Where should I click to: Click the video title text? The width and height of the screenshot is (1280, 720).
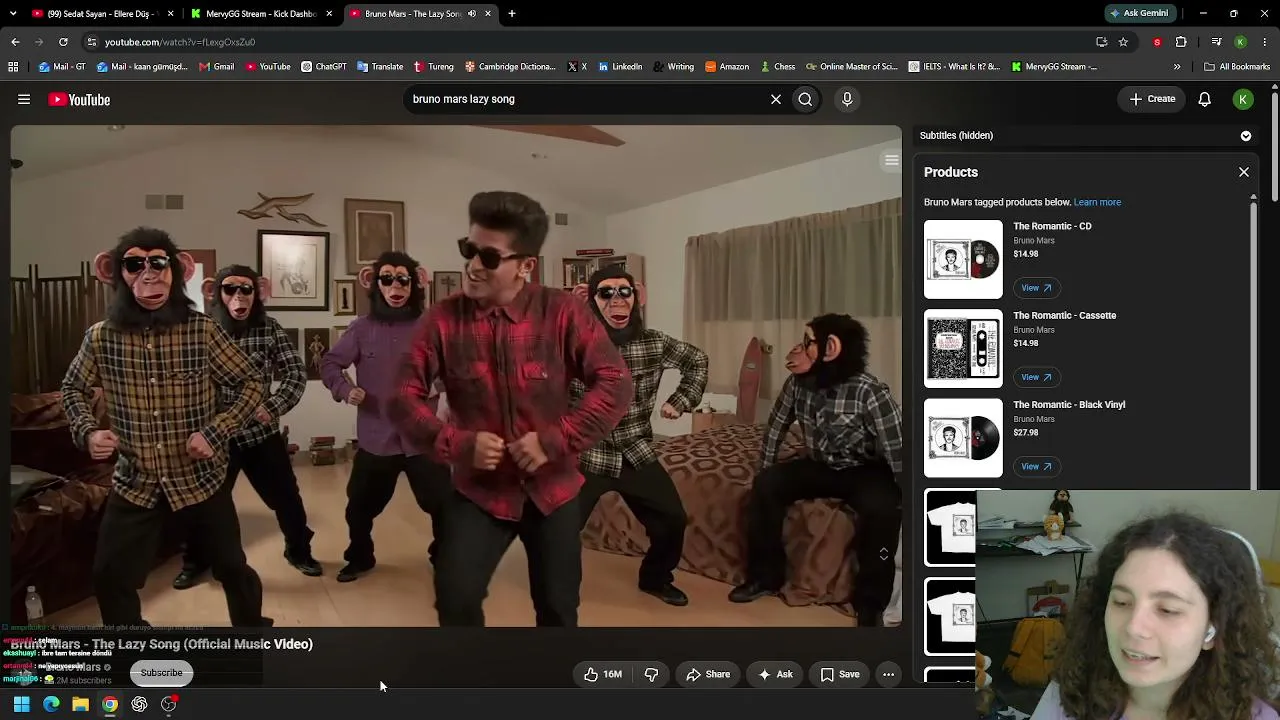162,644
